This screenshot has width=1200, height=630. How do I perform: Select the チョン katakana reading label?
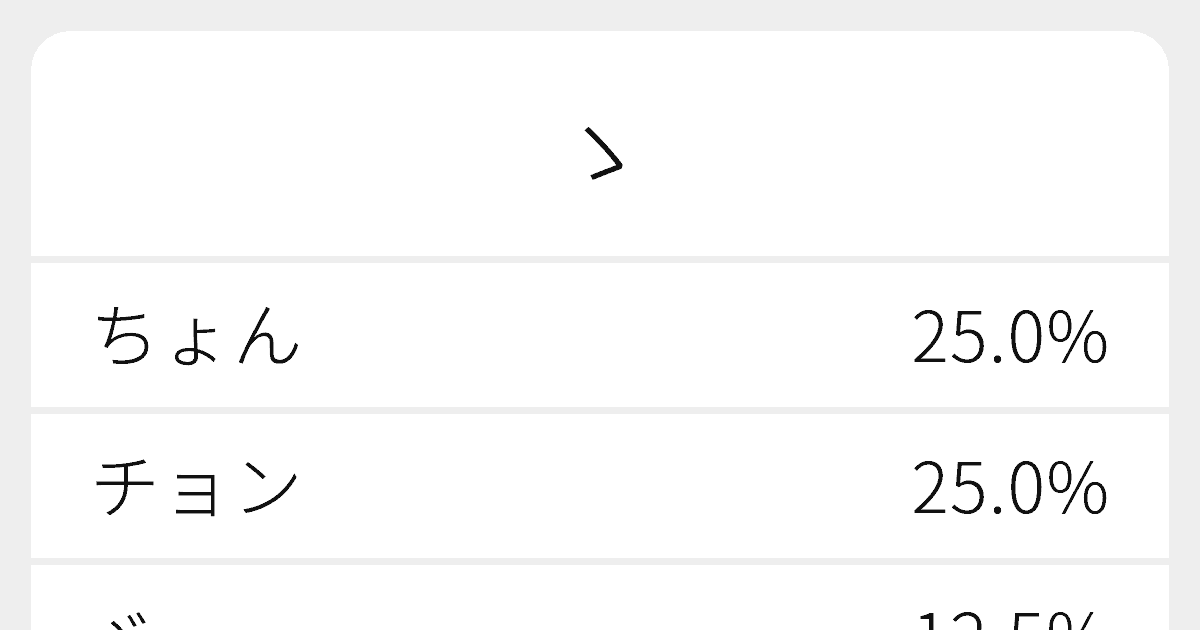coord(197,487)
